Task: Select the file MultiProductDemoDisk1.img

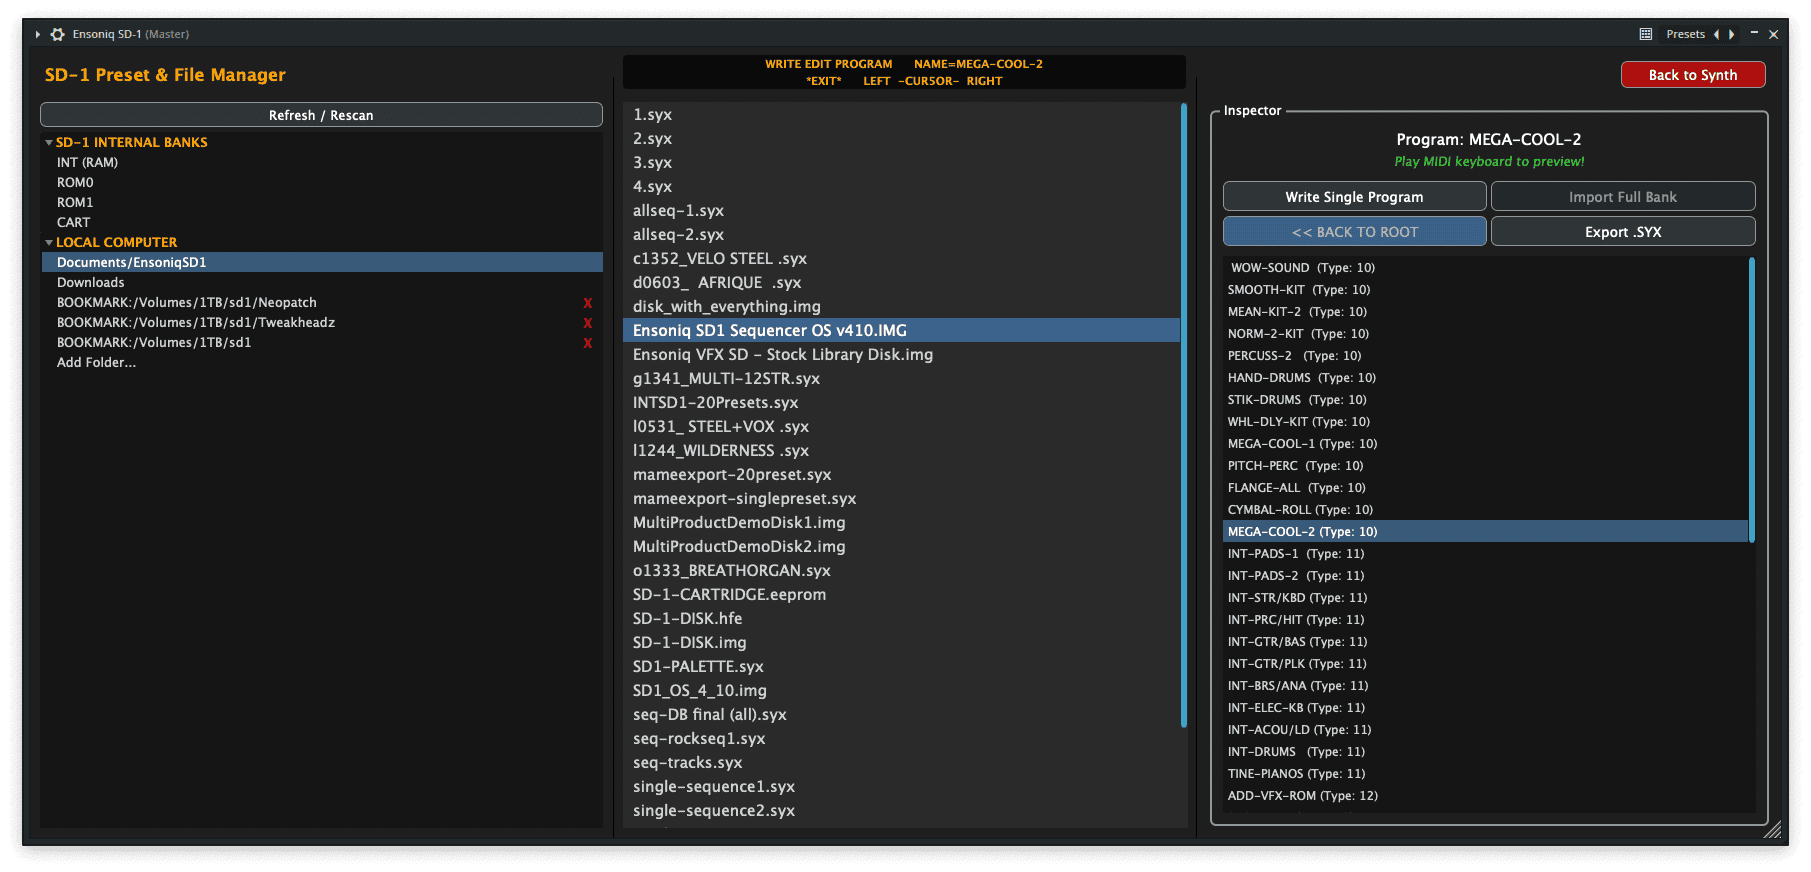Action: [x=901, y=523]
